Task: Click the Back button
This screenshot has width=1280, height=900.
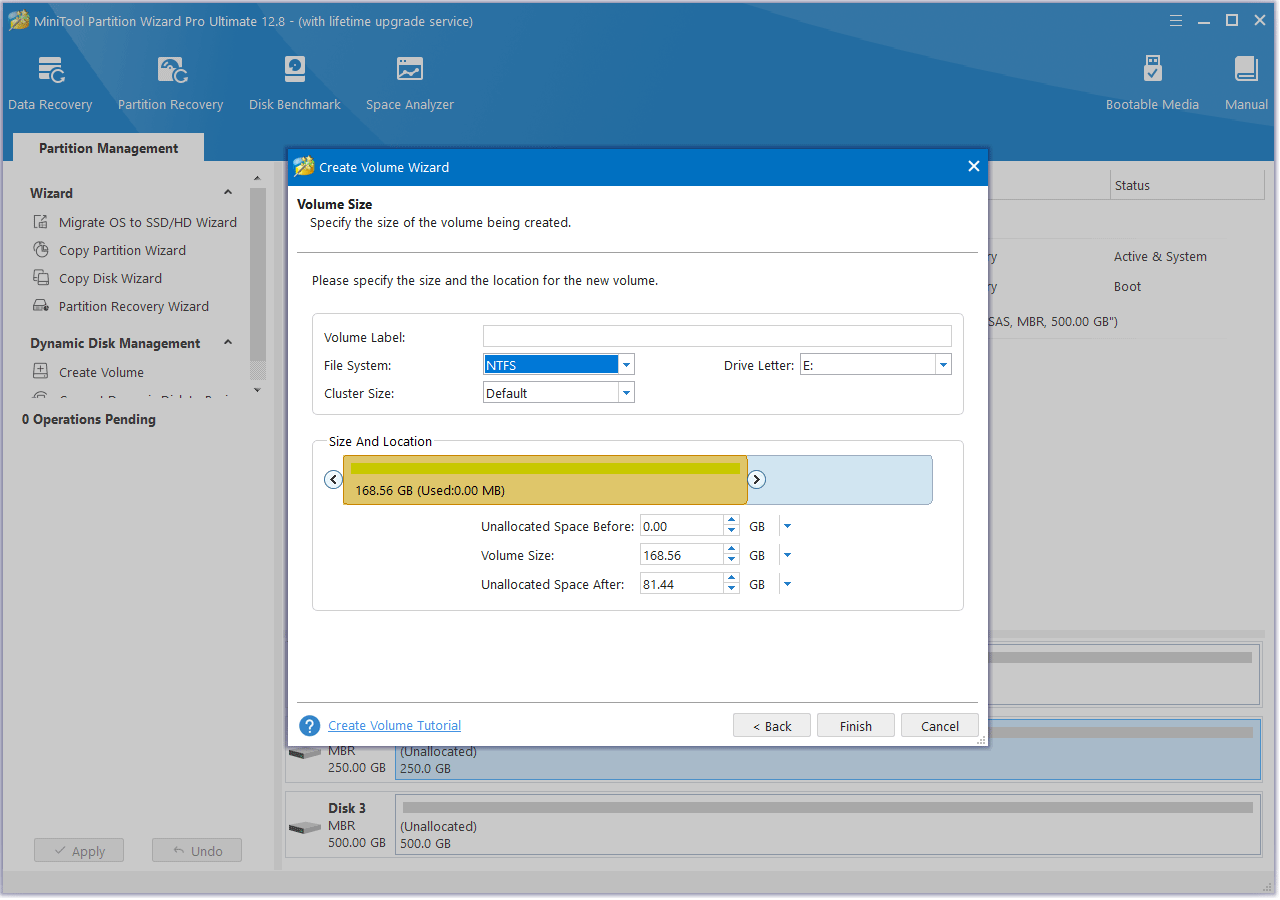Action: (772, 726)
